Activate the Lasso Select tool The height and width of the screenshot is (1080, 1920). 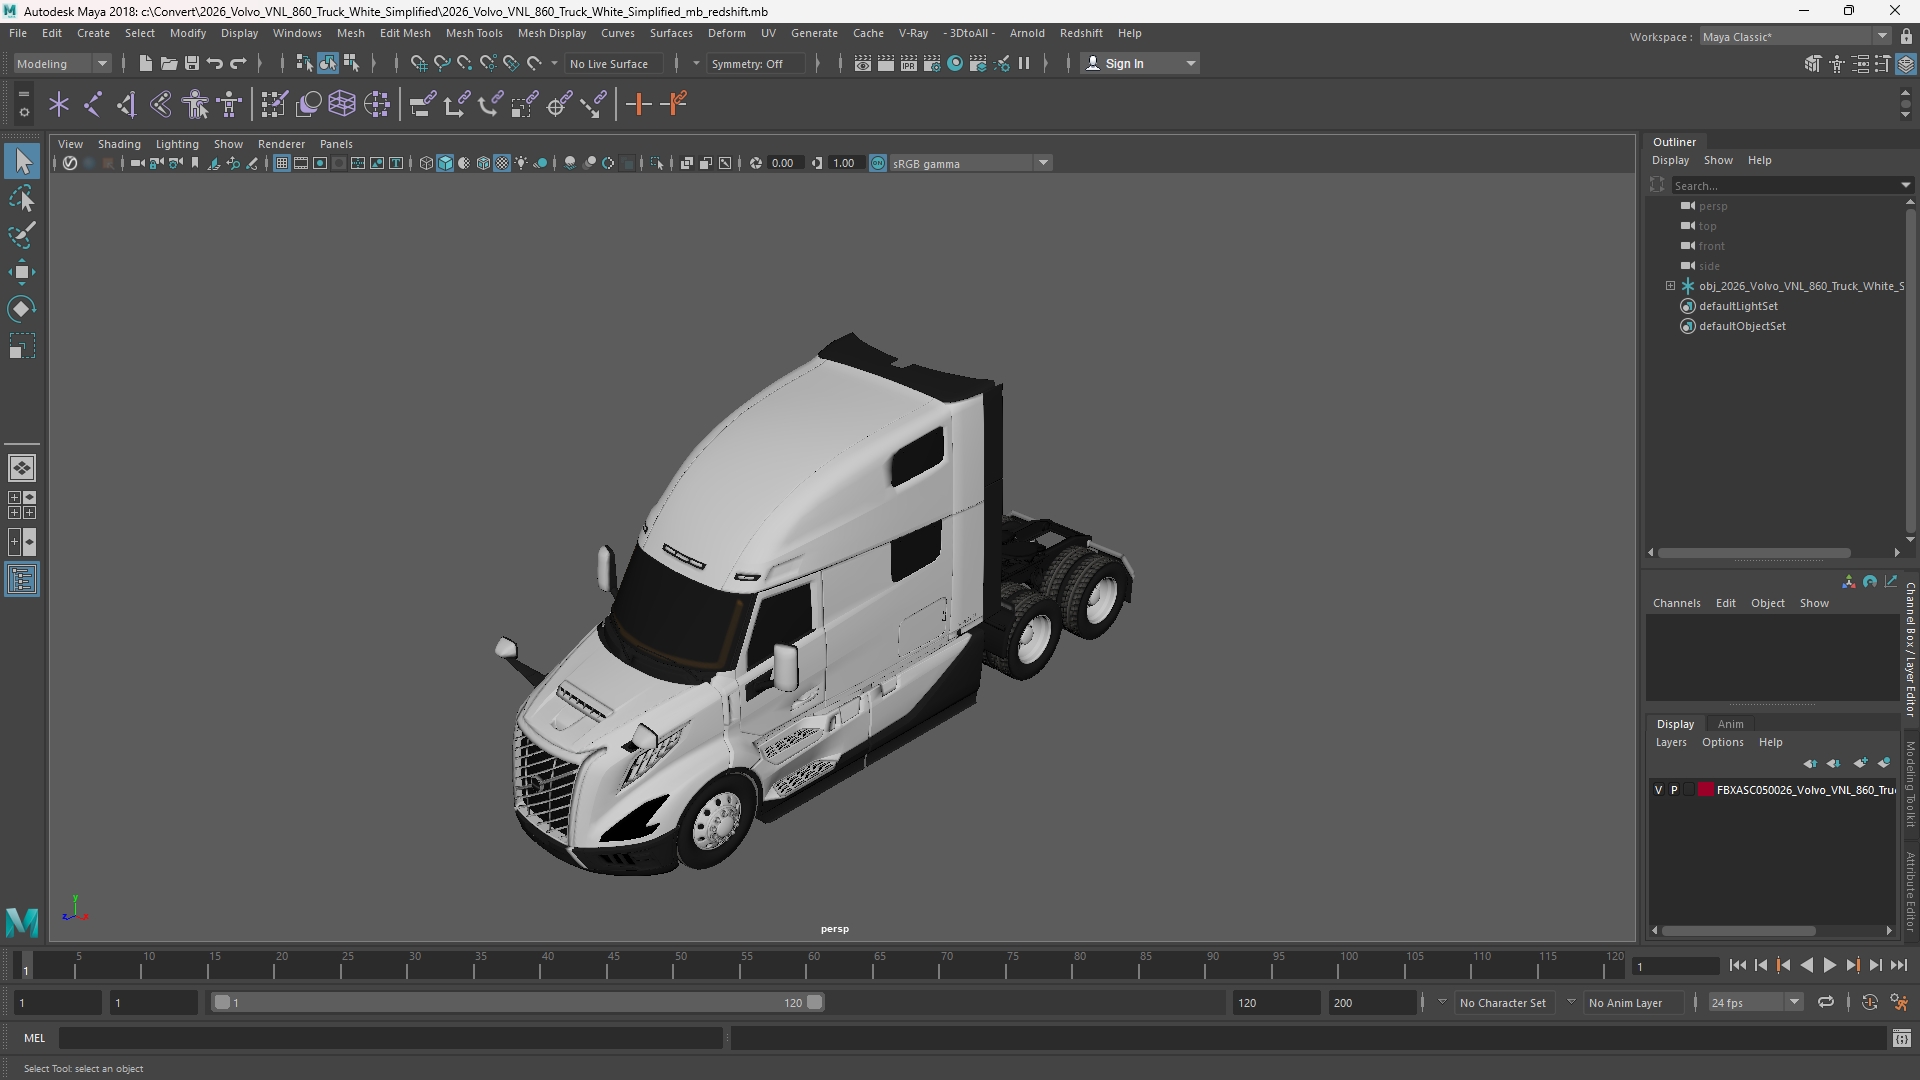[x=22, y=199]
